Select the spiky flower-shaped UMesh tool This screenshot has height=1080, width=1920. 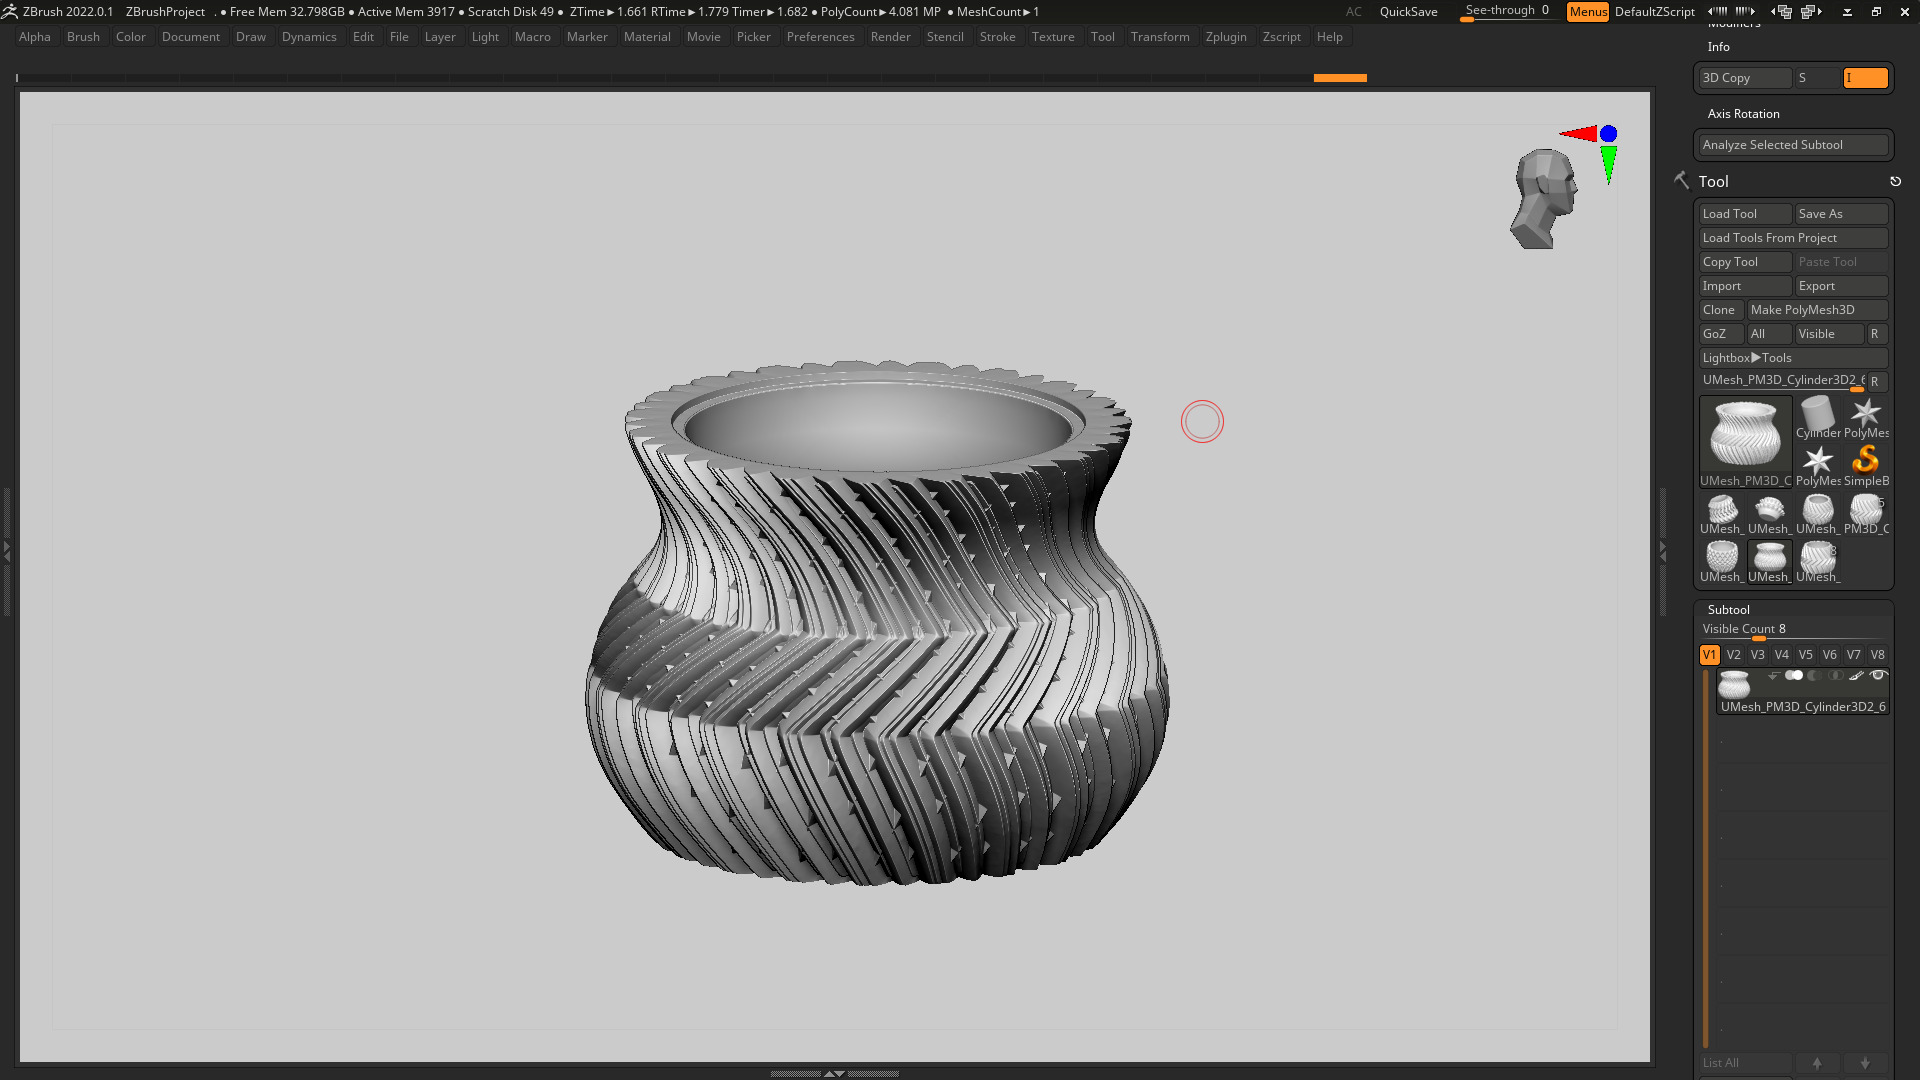1770,513
